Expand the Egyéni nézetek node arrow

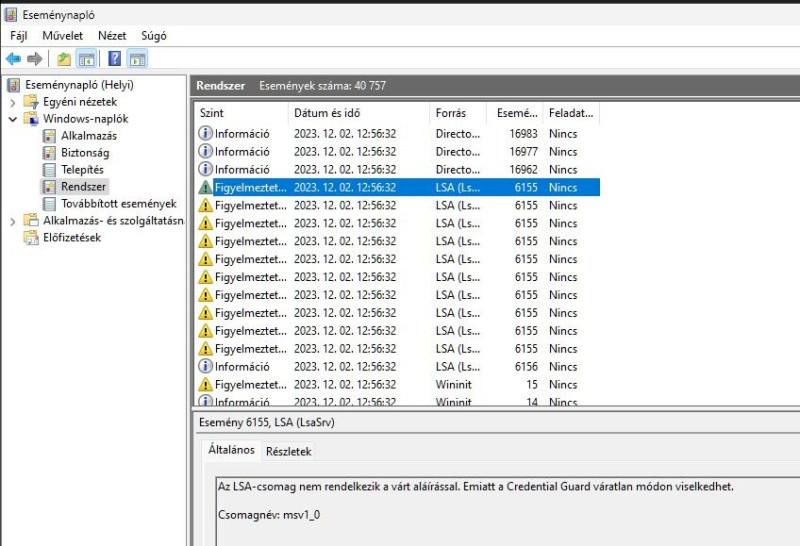pyautogui.click(x=13, y=103)
